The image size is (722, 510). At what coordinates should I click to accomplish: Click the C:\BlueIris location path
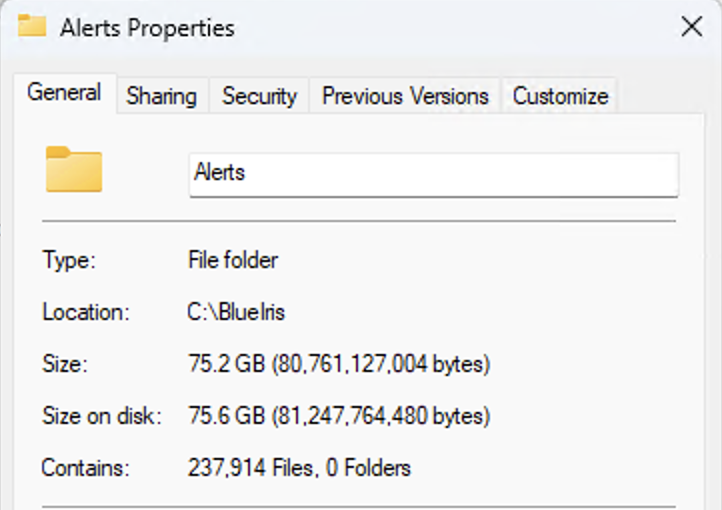(x=237, y=312)
